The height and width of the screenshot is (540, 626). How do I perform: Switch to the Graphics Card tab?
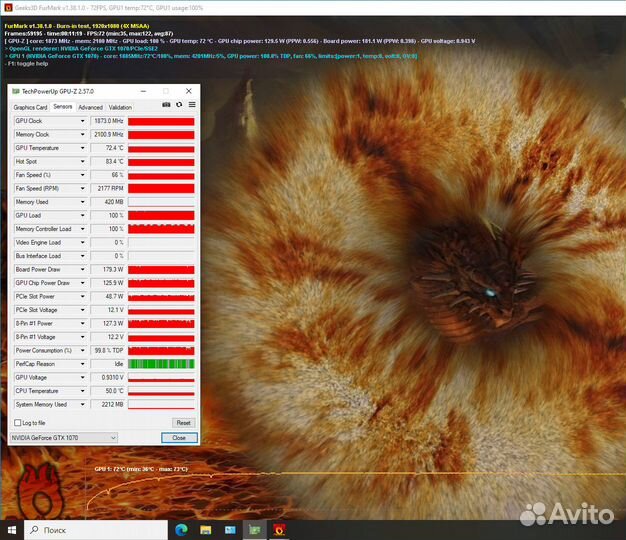tap(30, 107)
